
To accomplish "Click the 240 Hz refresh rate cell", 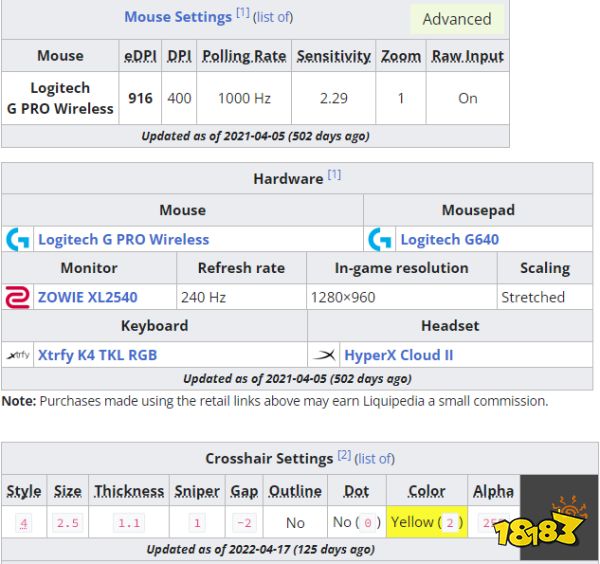I will point(241,297).
